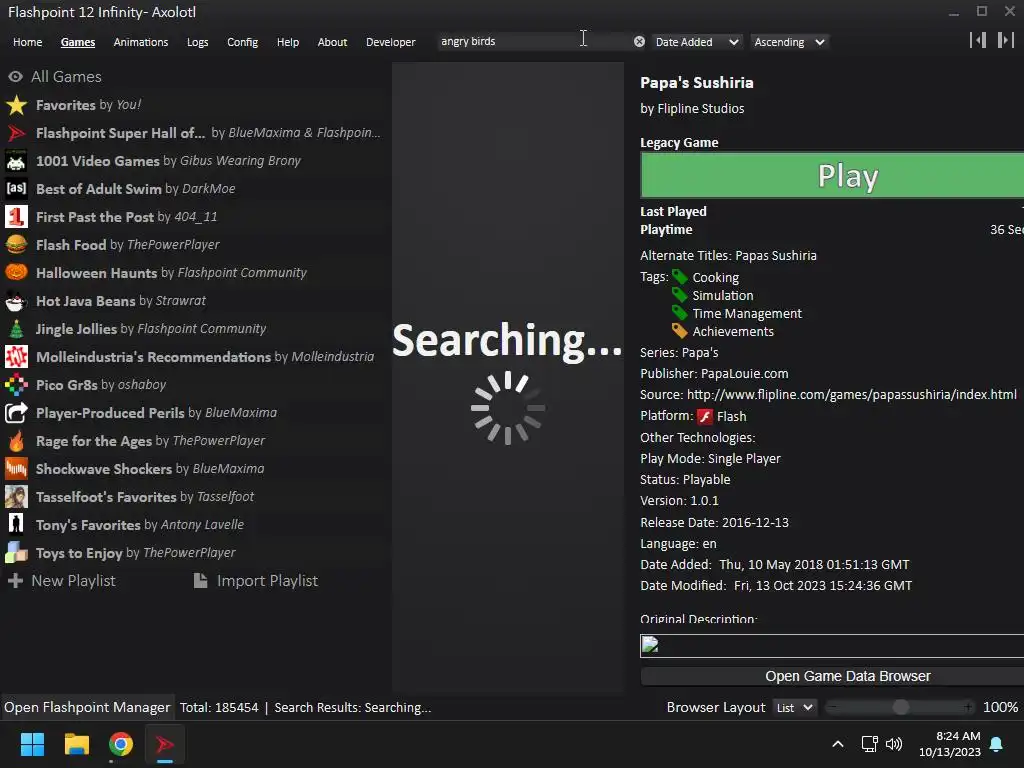
Task: Click Open Game Data Browser button
Action: click(832, 676)
